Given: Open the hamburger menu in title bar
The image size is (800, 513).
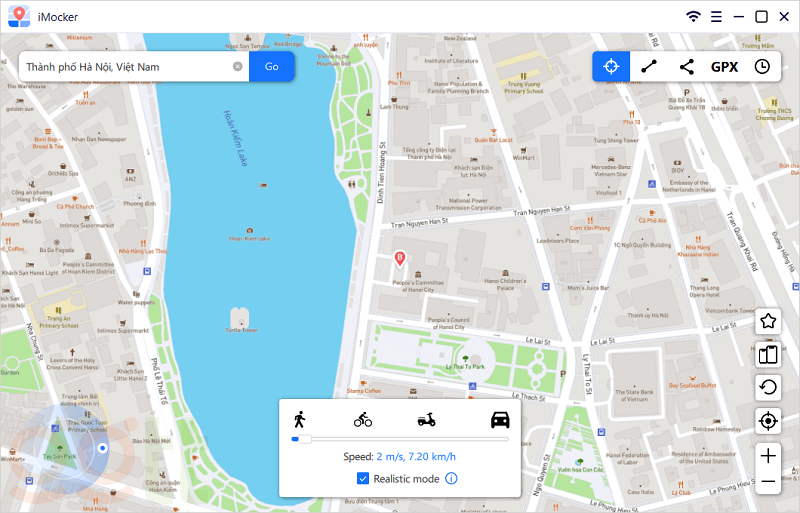Looking at the screenshot, I should pos(716,16).
